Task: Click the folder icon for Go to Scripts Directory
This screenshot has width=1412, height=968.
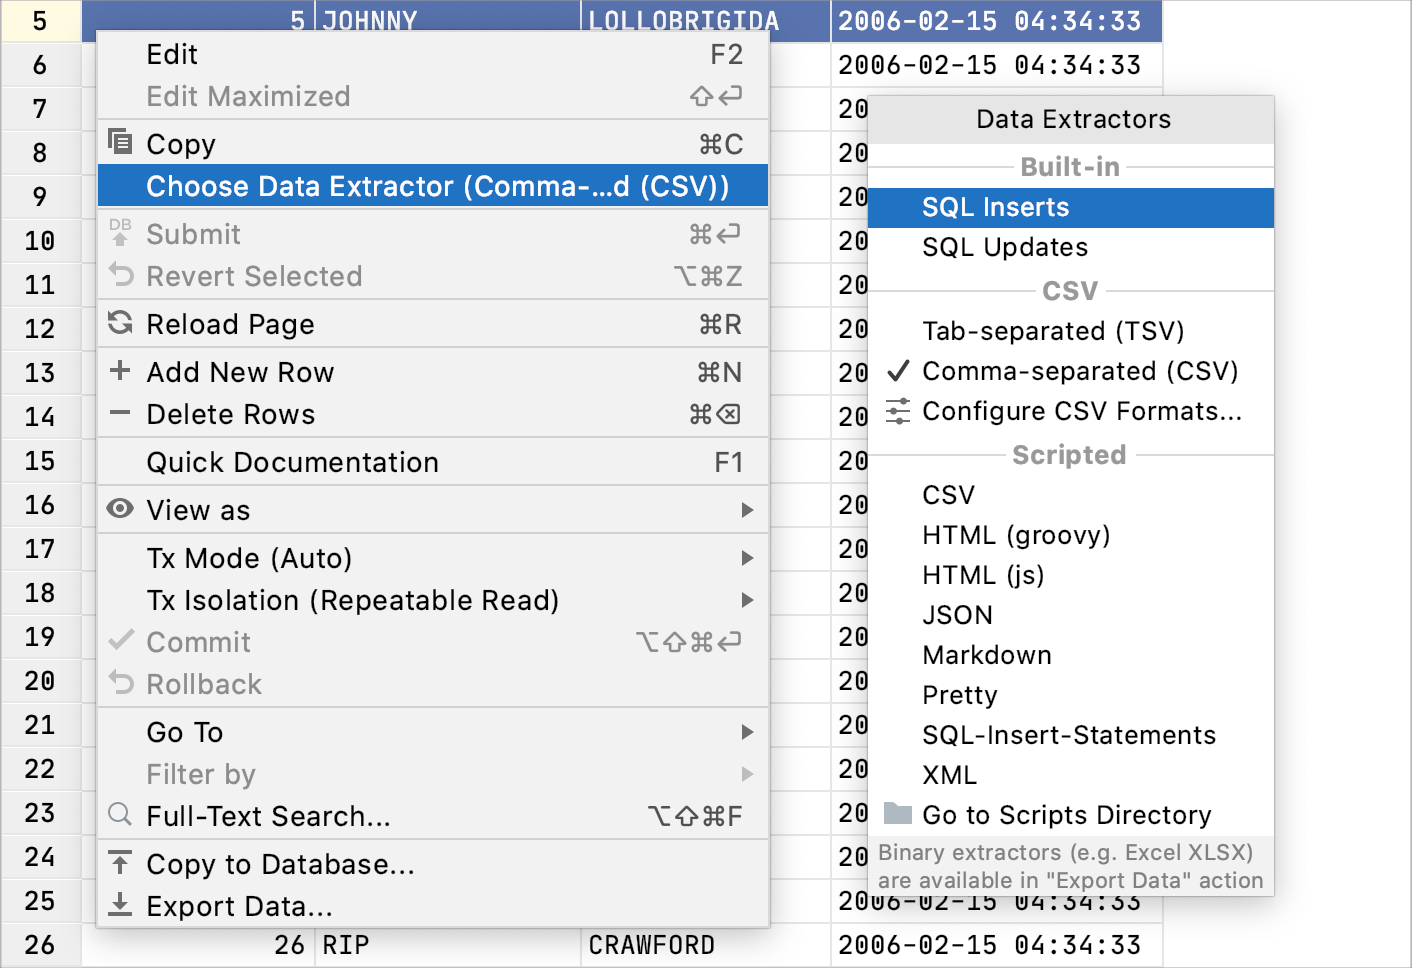Action: [898, 815]
